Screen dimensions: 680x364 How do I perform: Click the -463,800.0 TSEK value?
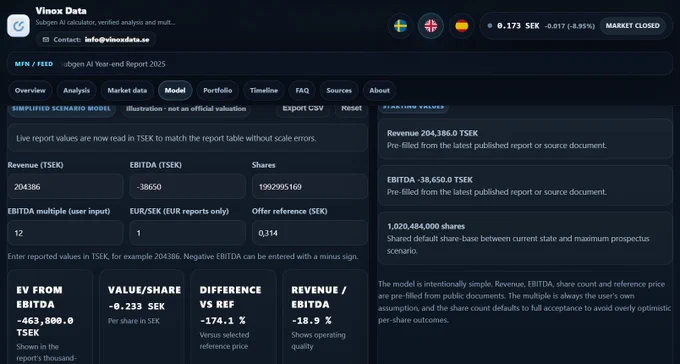click(x=45, y=327)
